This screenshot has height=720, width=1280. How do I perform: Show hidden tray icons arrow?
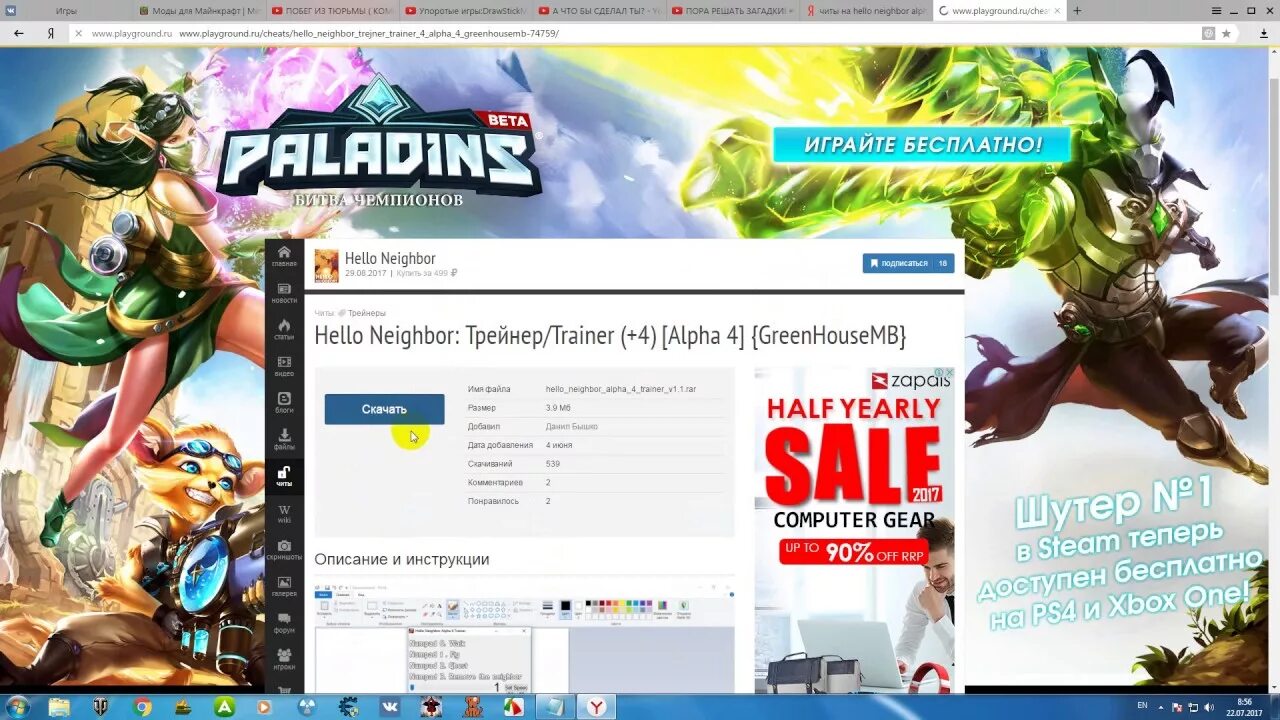(1160, 707)
